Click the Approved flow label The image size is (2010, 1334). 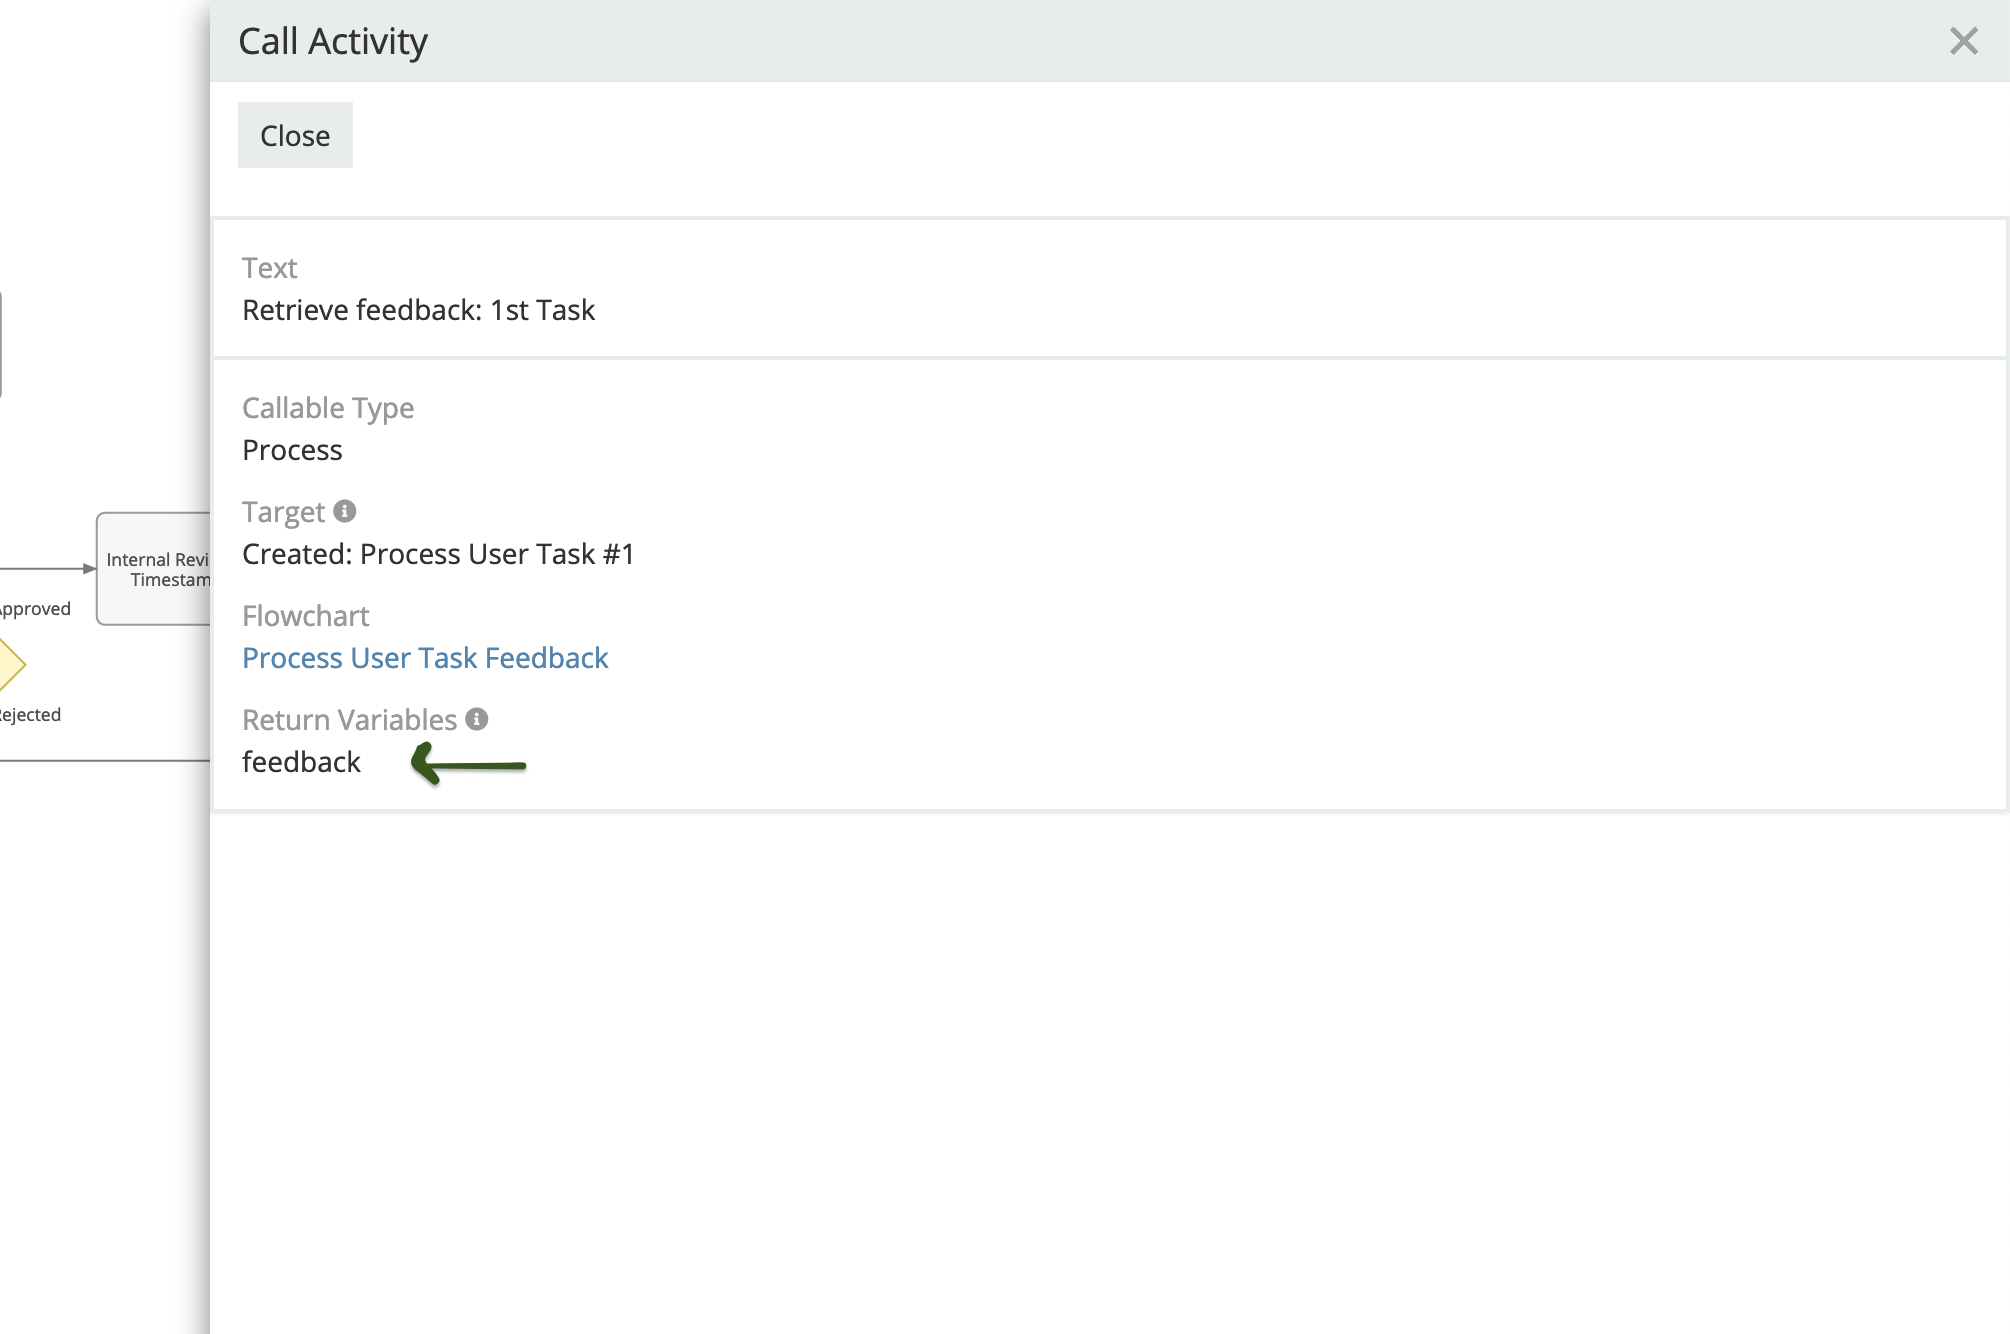pyautogui.click(x=36, y=609)
